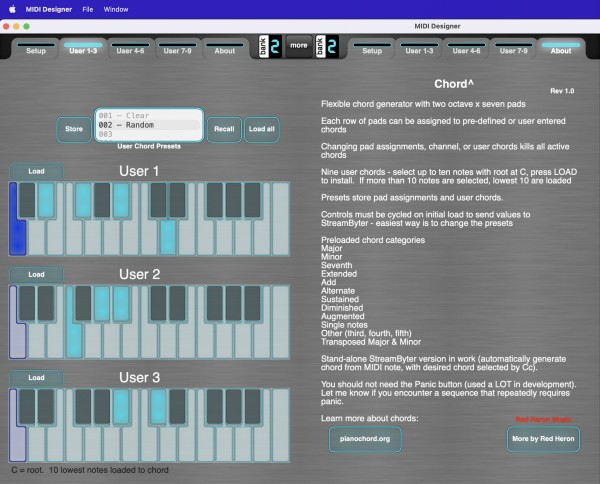Toggle upper C-sharp black key on User 1

pos(158,200)
